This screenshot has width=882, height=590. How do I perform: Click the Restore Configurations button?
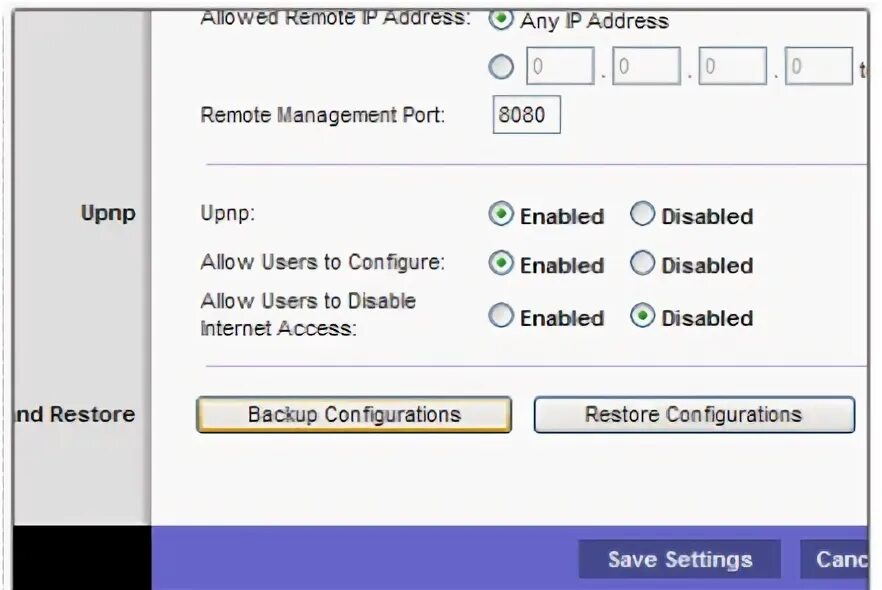pyautogui.click(x=694, y=415)
